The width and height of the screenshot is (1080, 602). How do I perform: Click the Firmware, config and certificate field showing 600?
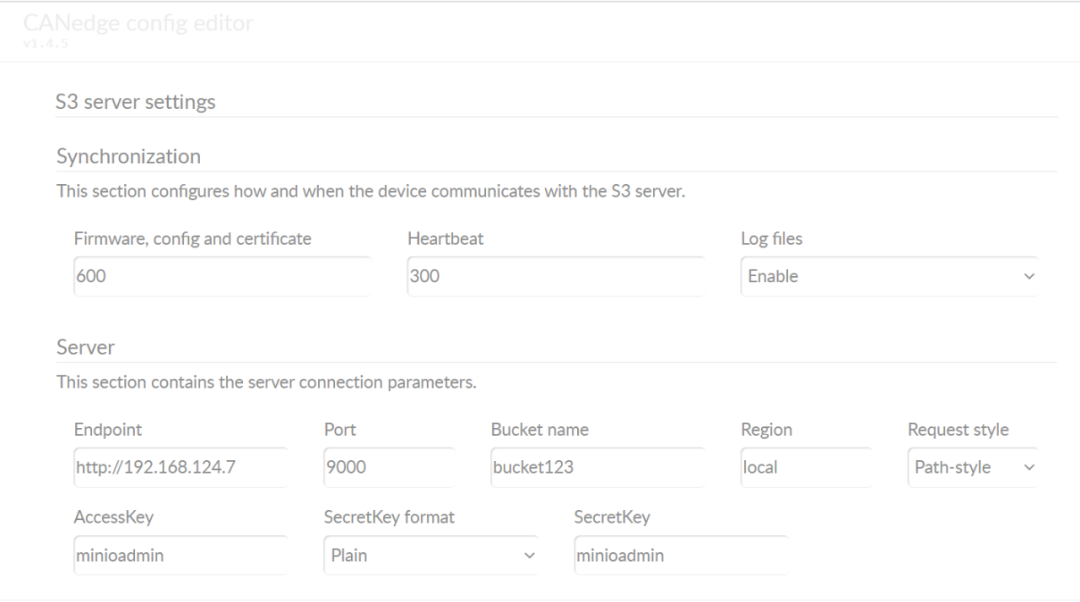(220, 277)
